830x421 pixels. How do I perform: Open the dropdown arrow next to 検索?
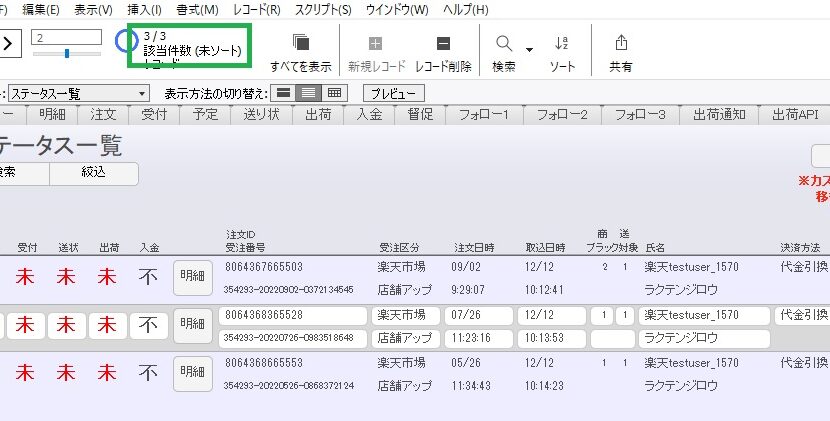coord(529,50)
